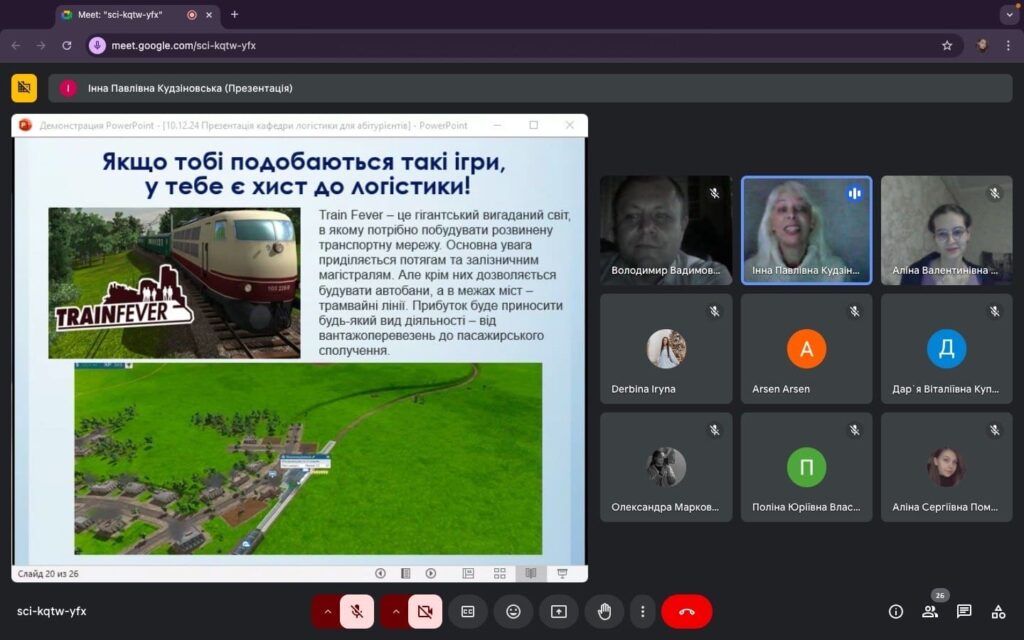Click muted mic icon on Derbina Iryna tile
Image resolution: width=1024 pixels, height=640 pixels.
pyautogui.click(x=714, y=312)
